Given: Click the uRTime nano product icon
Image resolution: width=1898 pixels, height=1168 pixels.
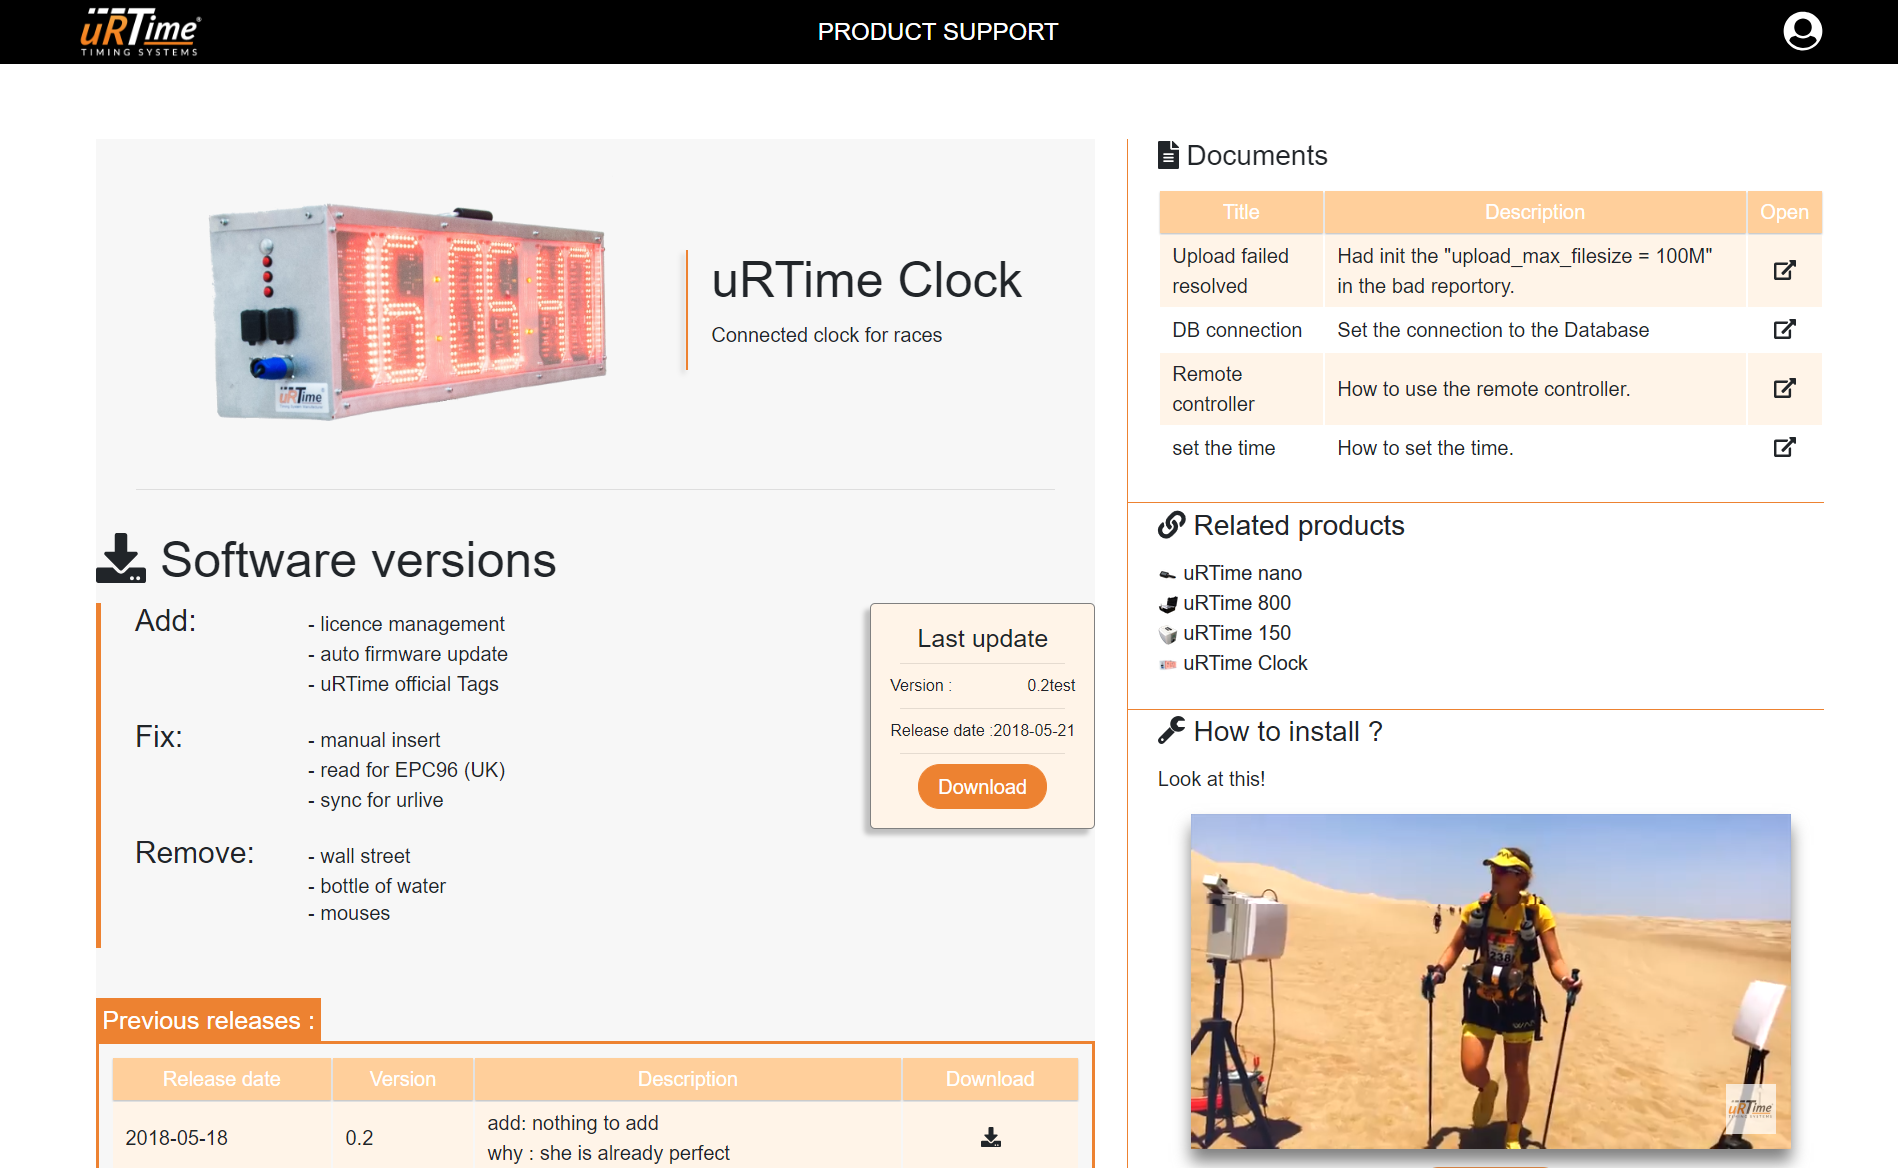Looking at the screenshot, I should 1167,574.
